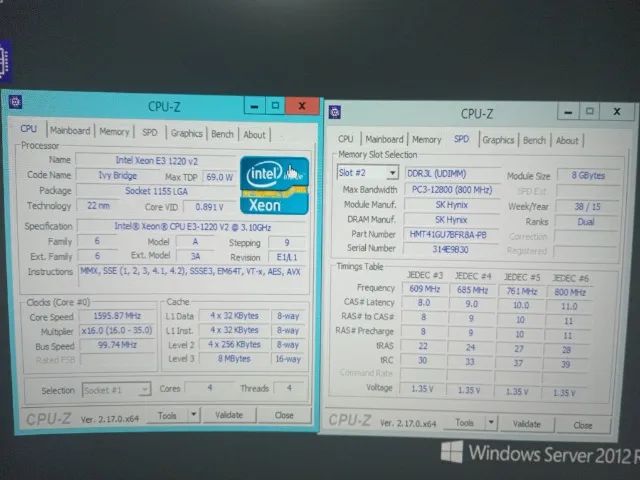Click the Module Manuf. SK Hynix value
Viewport: 640px width, 480px height.
pos(451,205)
